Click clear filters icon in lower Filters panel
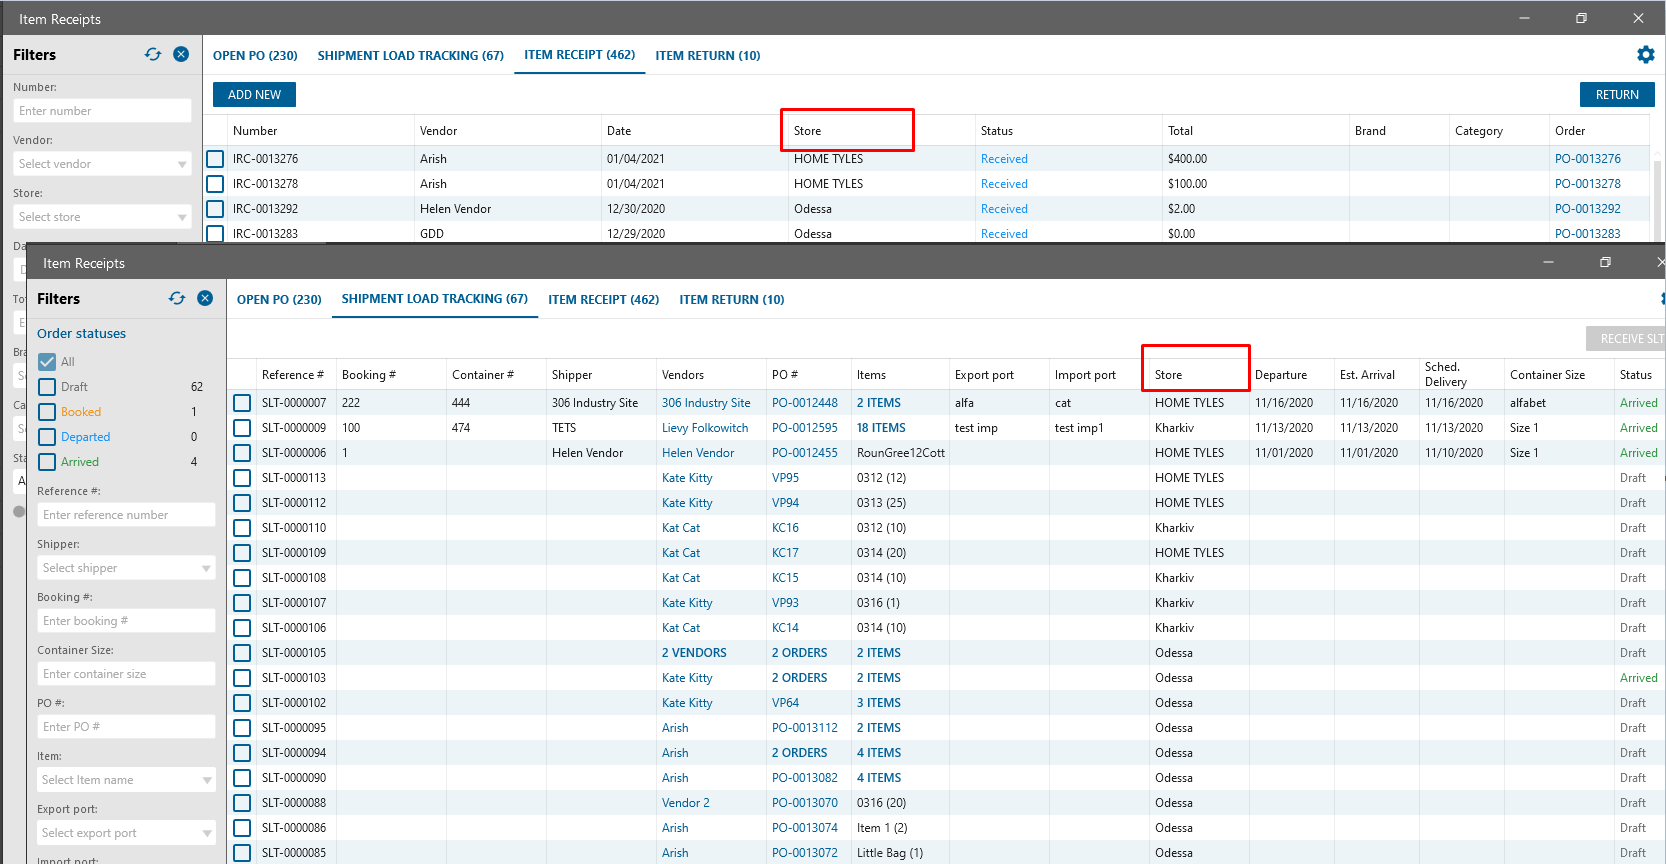The image size is (1666, 864). coord(205,299)
